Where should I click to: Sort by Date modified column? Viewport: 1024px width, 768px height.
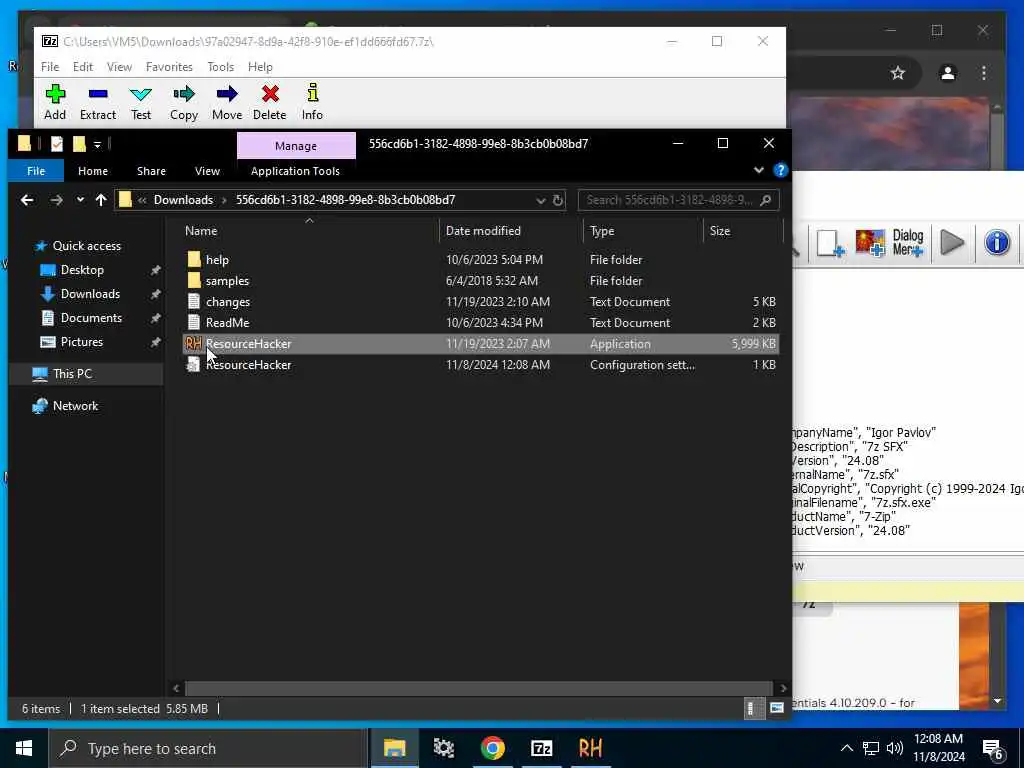coord(483,231)
